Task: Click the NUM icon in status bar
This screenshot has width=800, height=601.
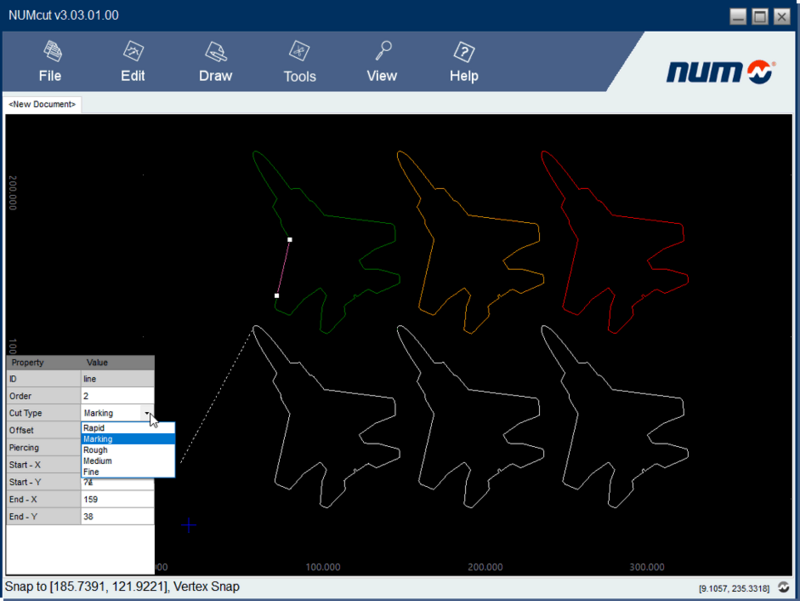Action: (785, 589)
